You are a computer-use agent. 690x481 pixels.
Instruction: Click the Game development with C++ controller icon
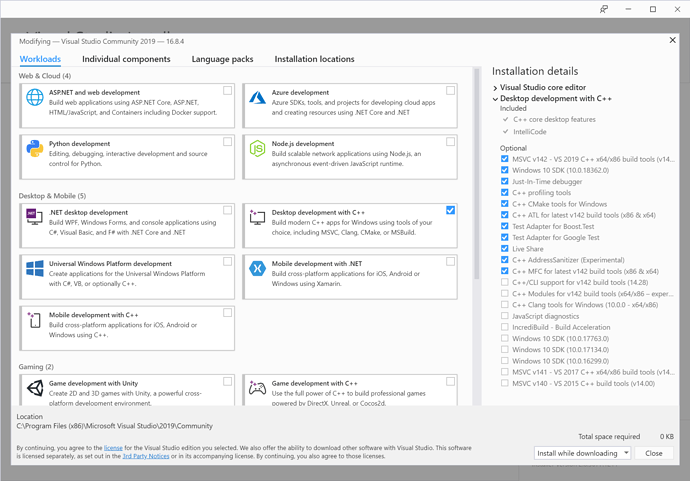pos(257,388)
